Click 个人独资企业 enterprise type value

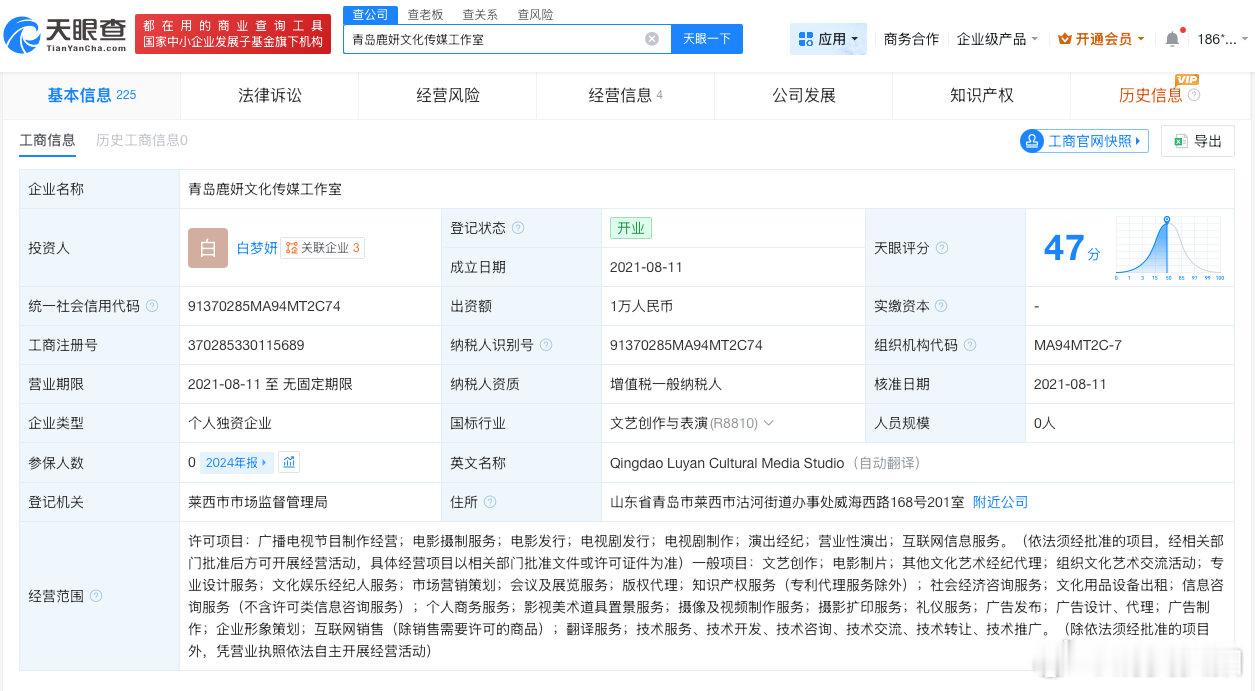point(230,423)
